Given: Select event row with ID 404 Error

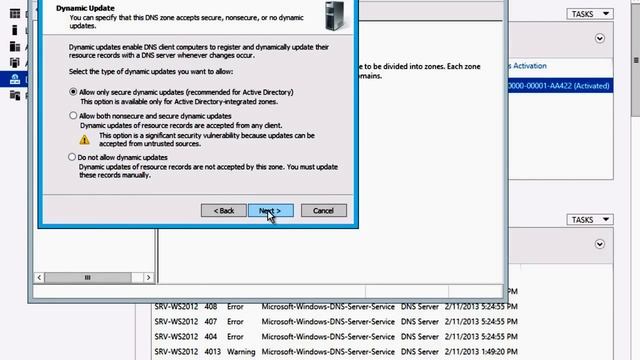Looking at the screenshot, I should (336, 337).
